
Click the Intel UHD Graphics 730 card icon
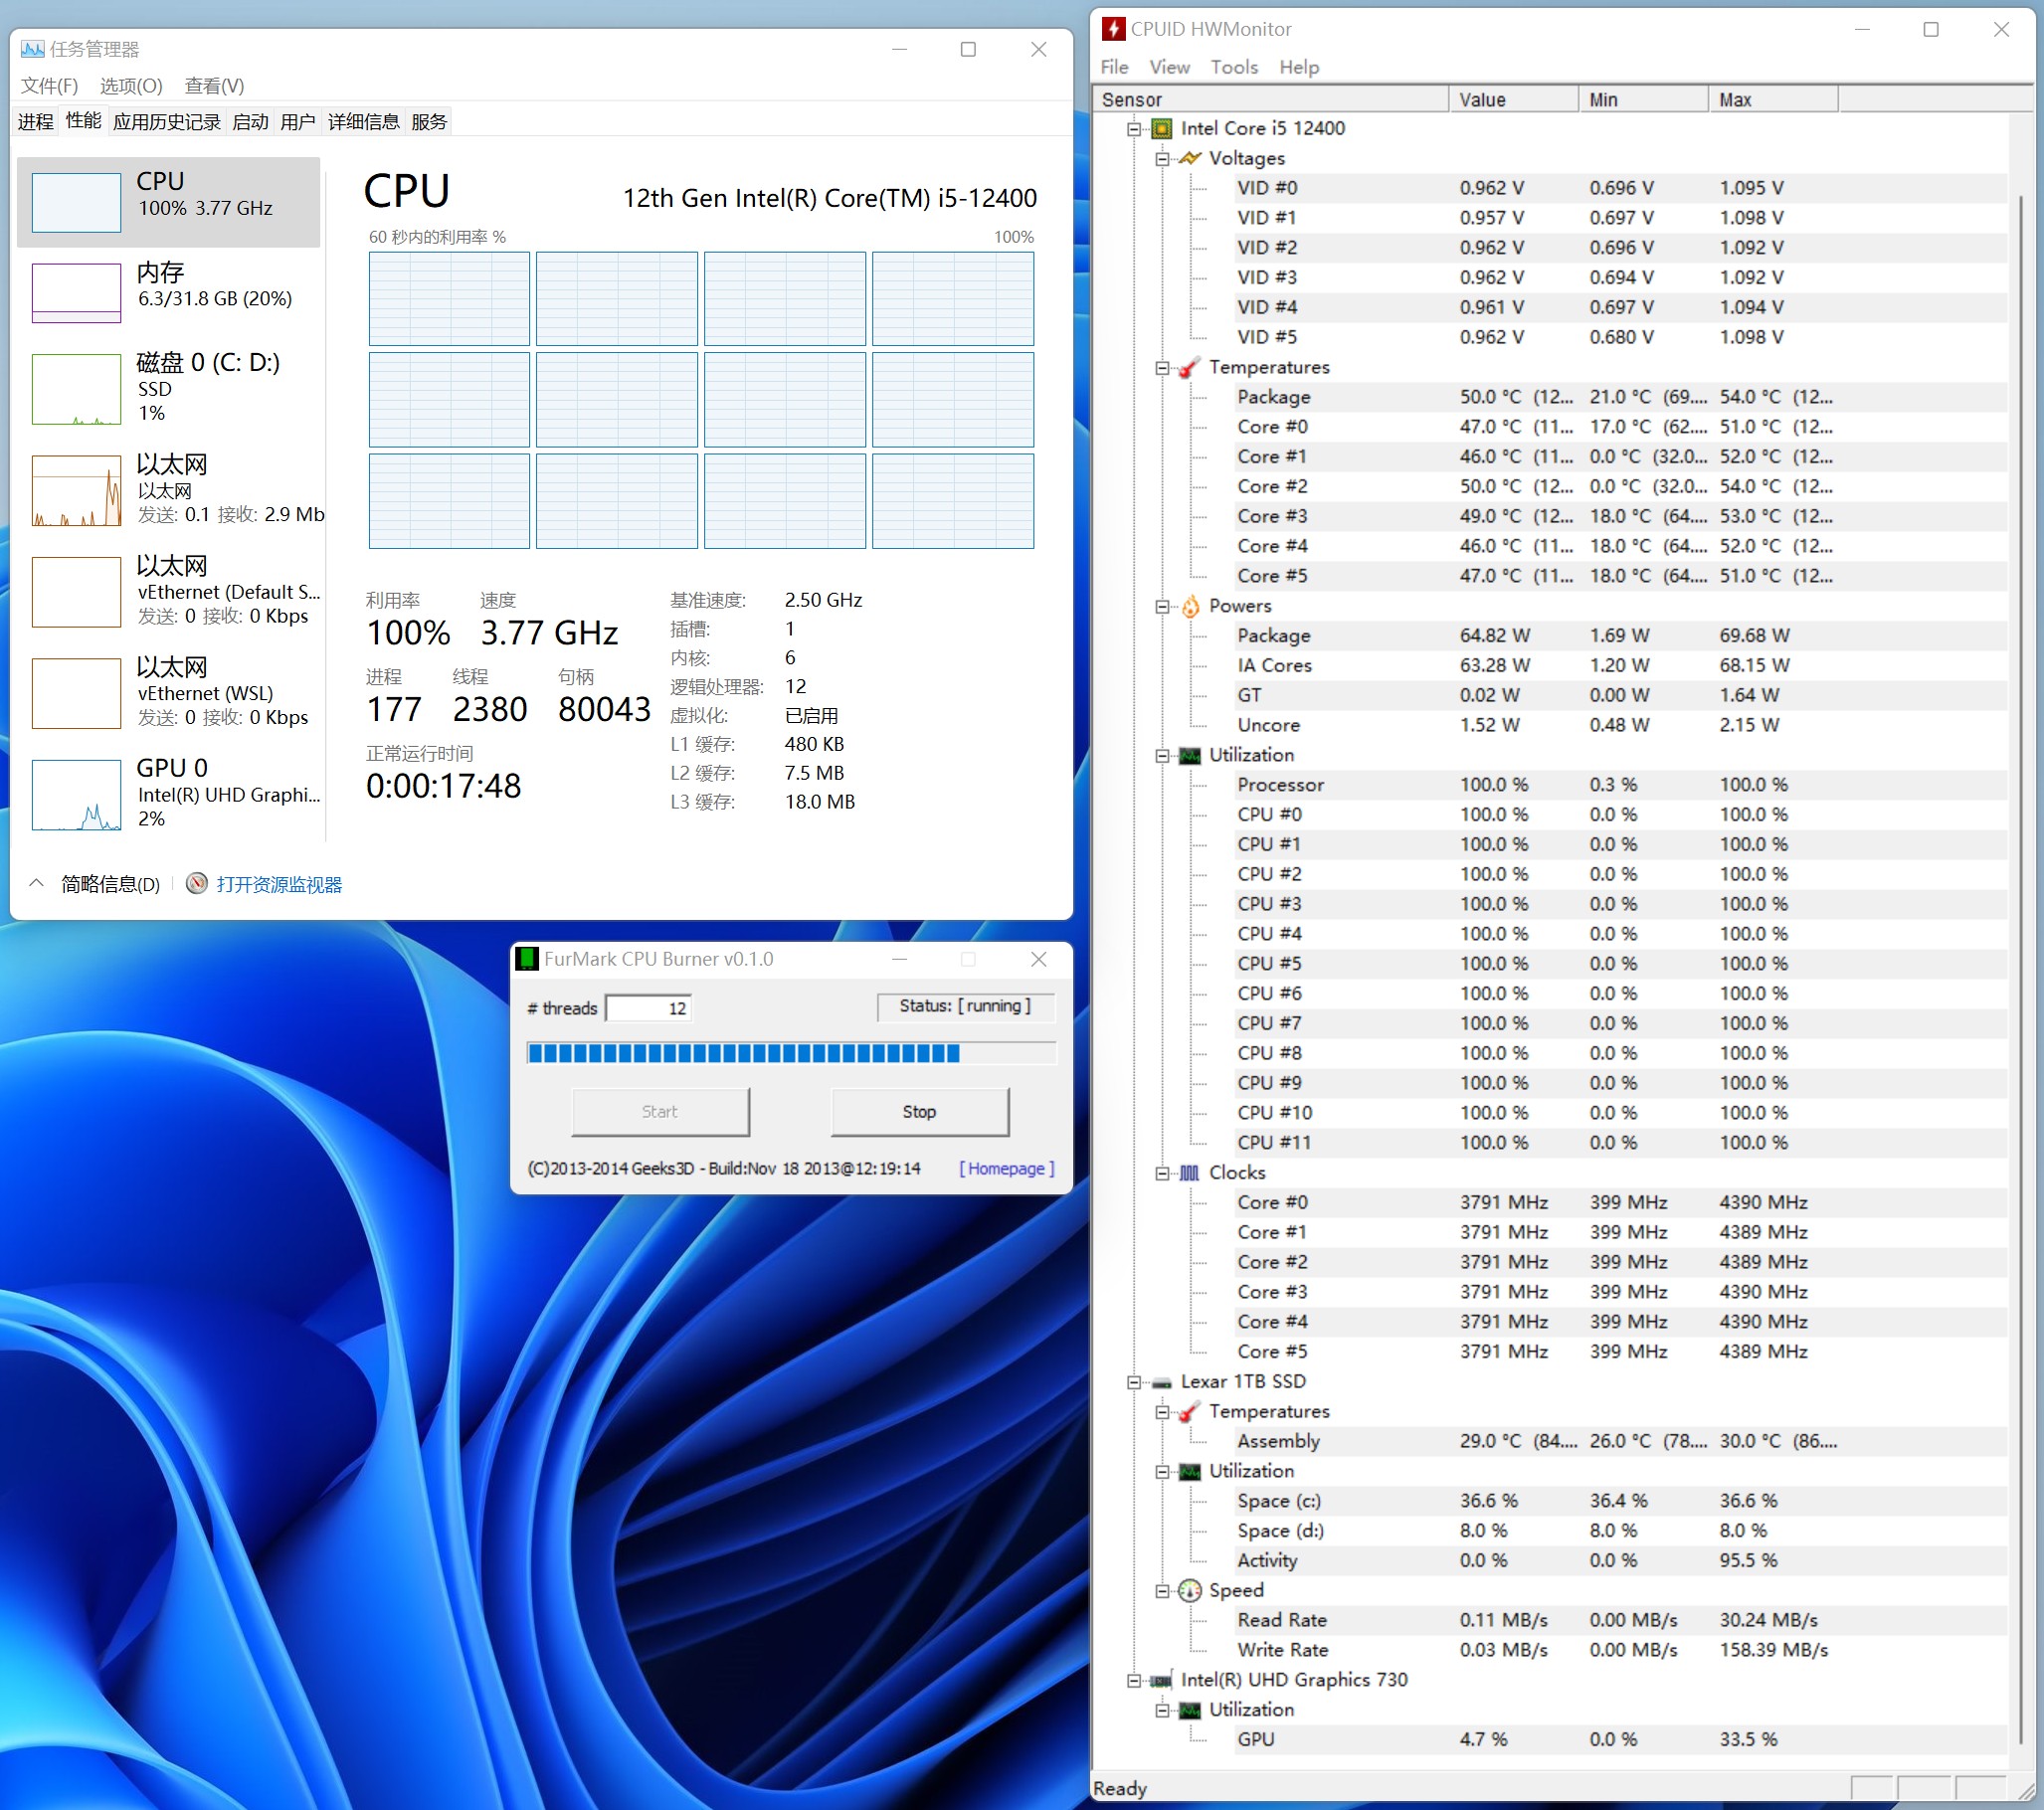tap(1161, 1681)
